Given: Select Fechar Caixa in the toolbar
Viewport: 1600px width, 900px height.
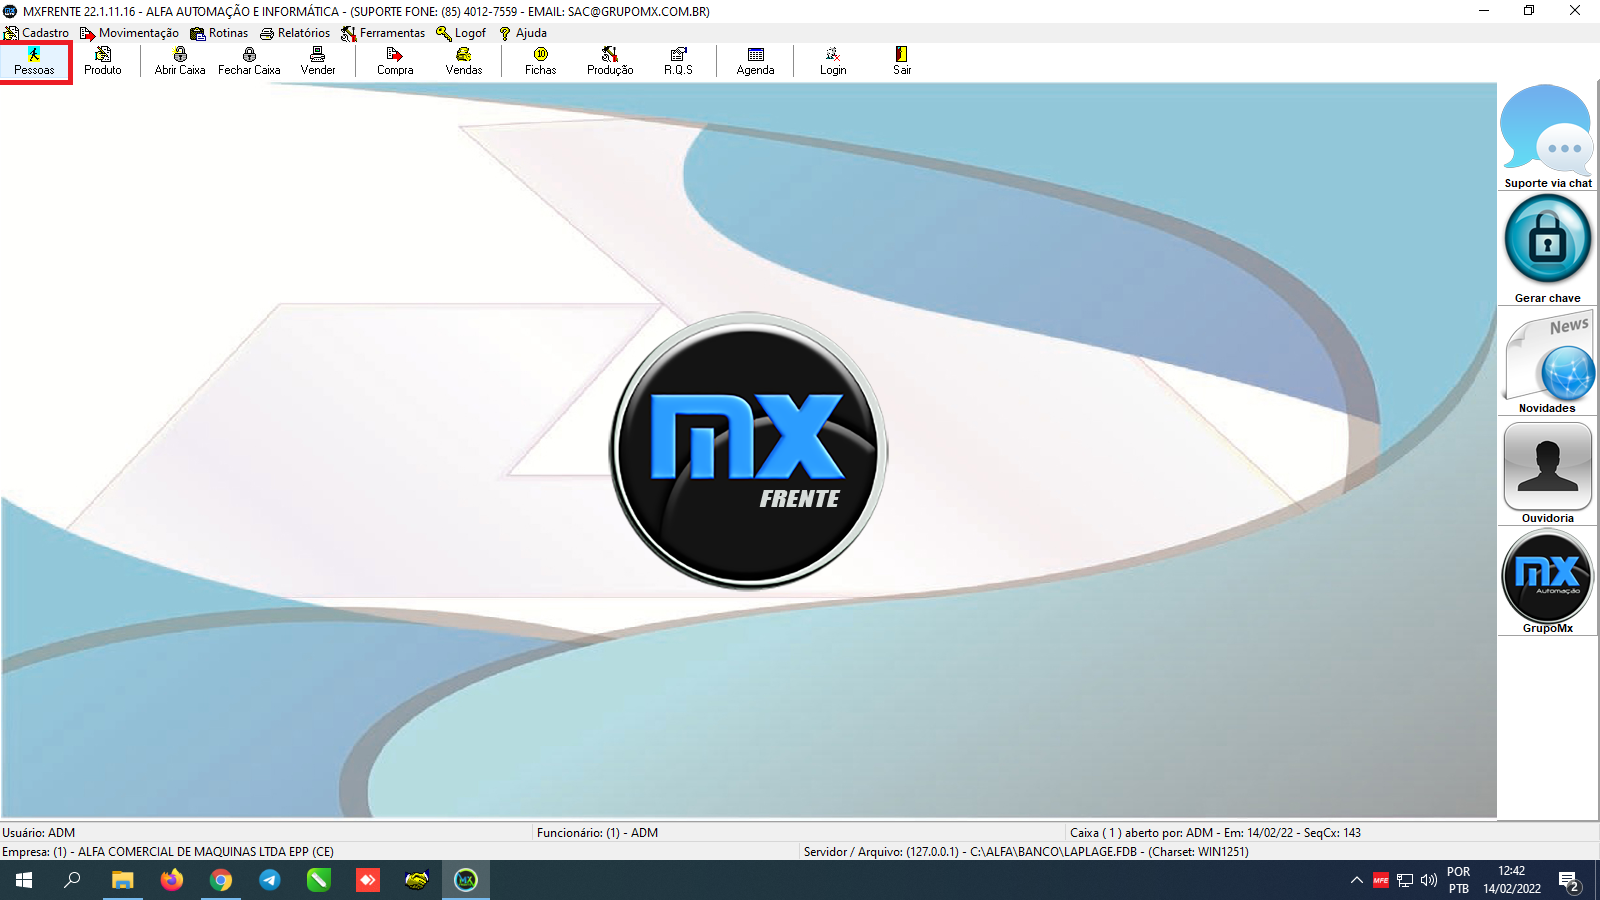Looking at the screenshot, I should tap(249, 61).
